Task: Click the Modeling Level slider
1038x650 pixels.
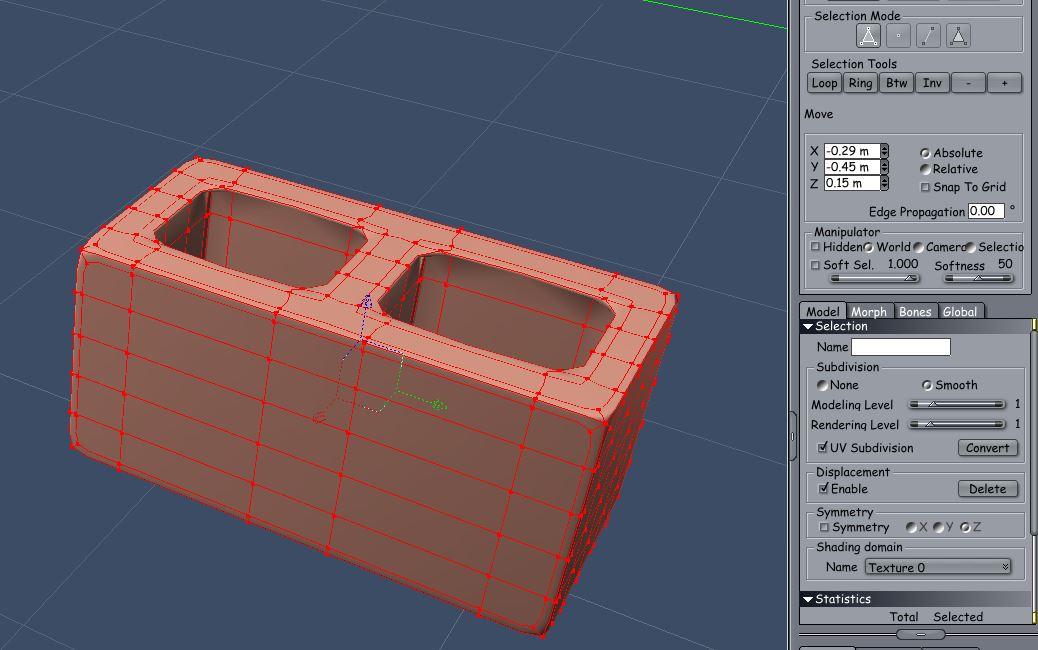Action: (x=957, y=404)
